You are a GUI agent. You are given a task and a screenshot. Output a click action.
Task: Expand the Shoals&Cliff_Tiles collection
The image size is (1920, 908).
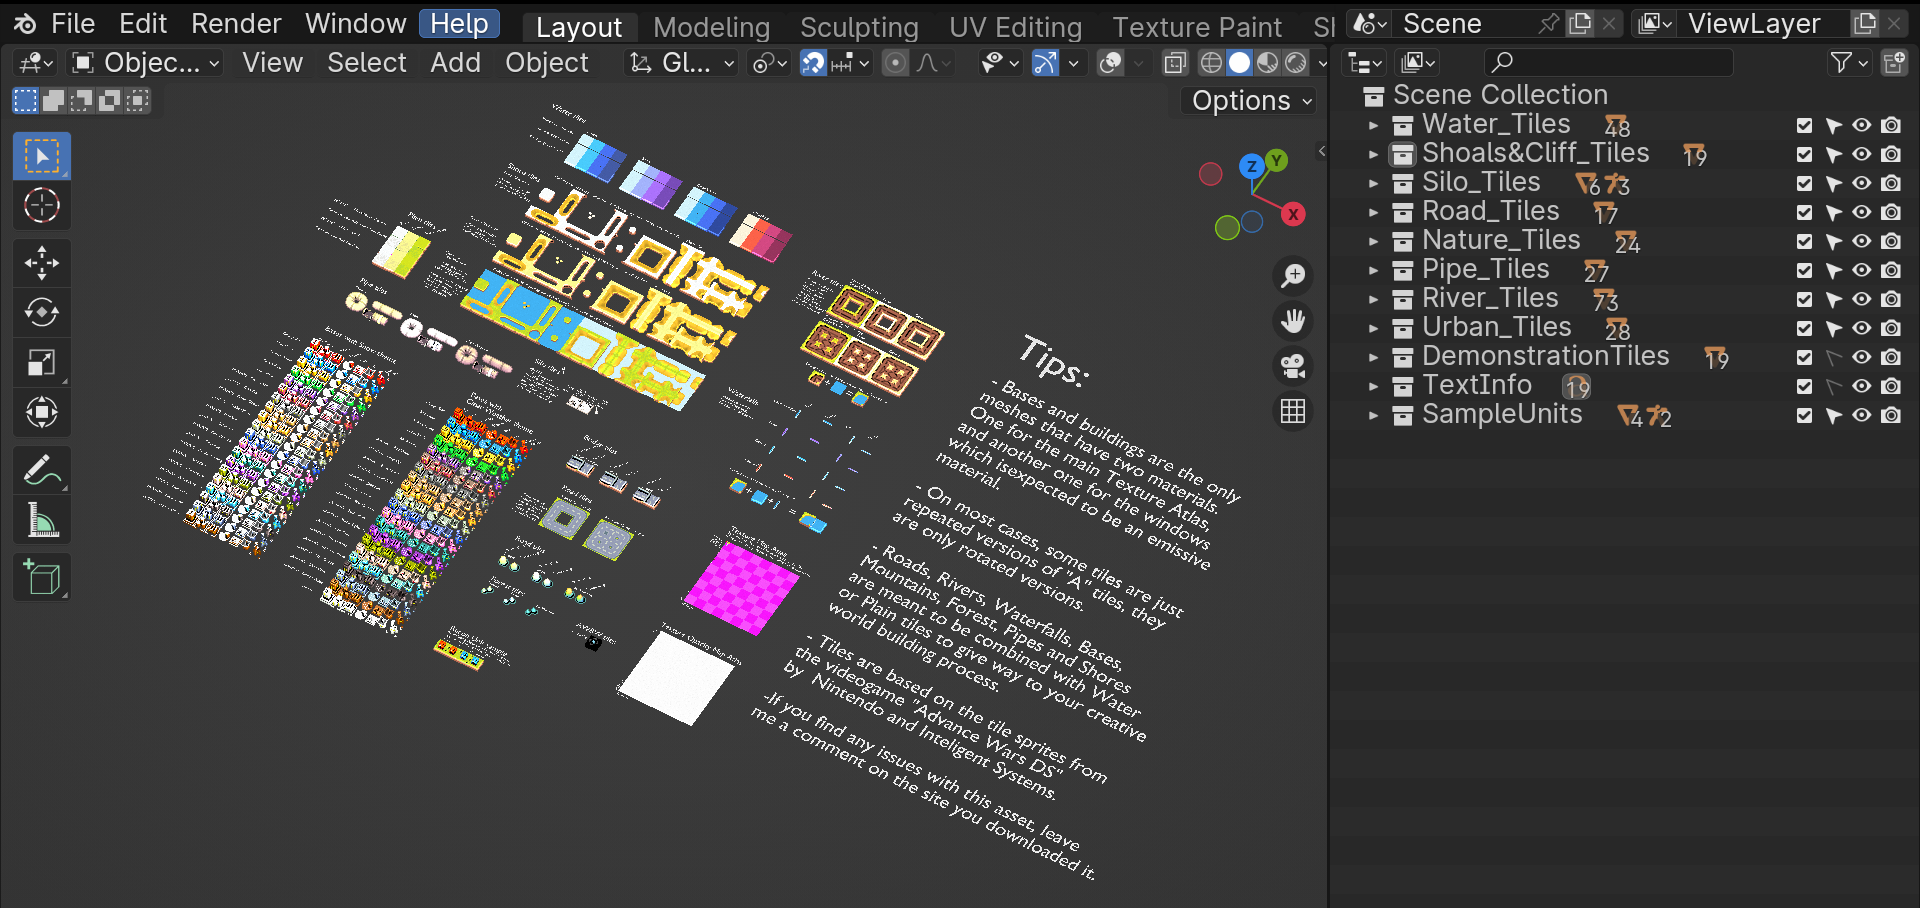click(x=1374, y=154)
